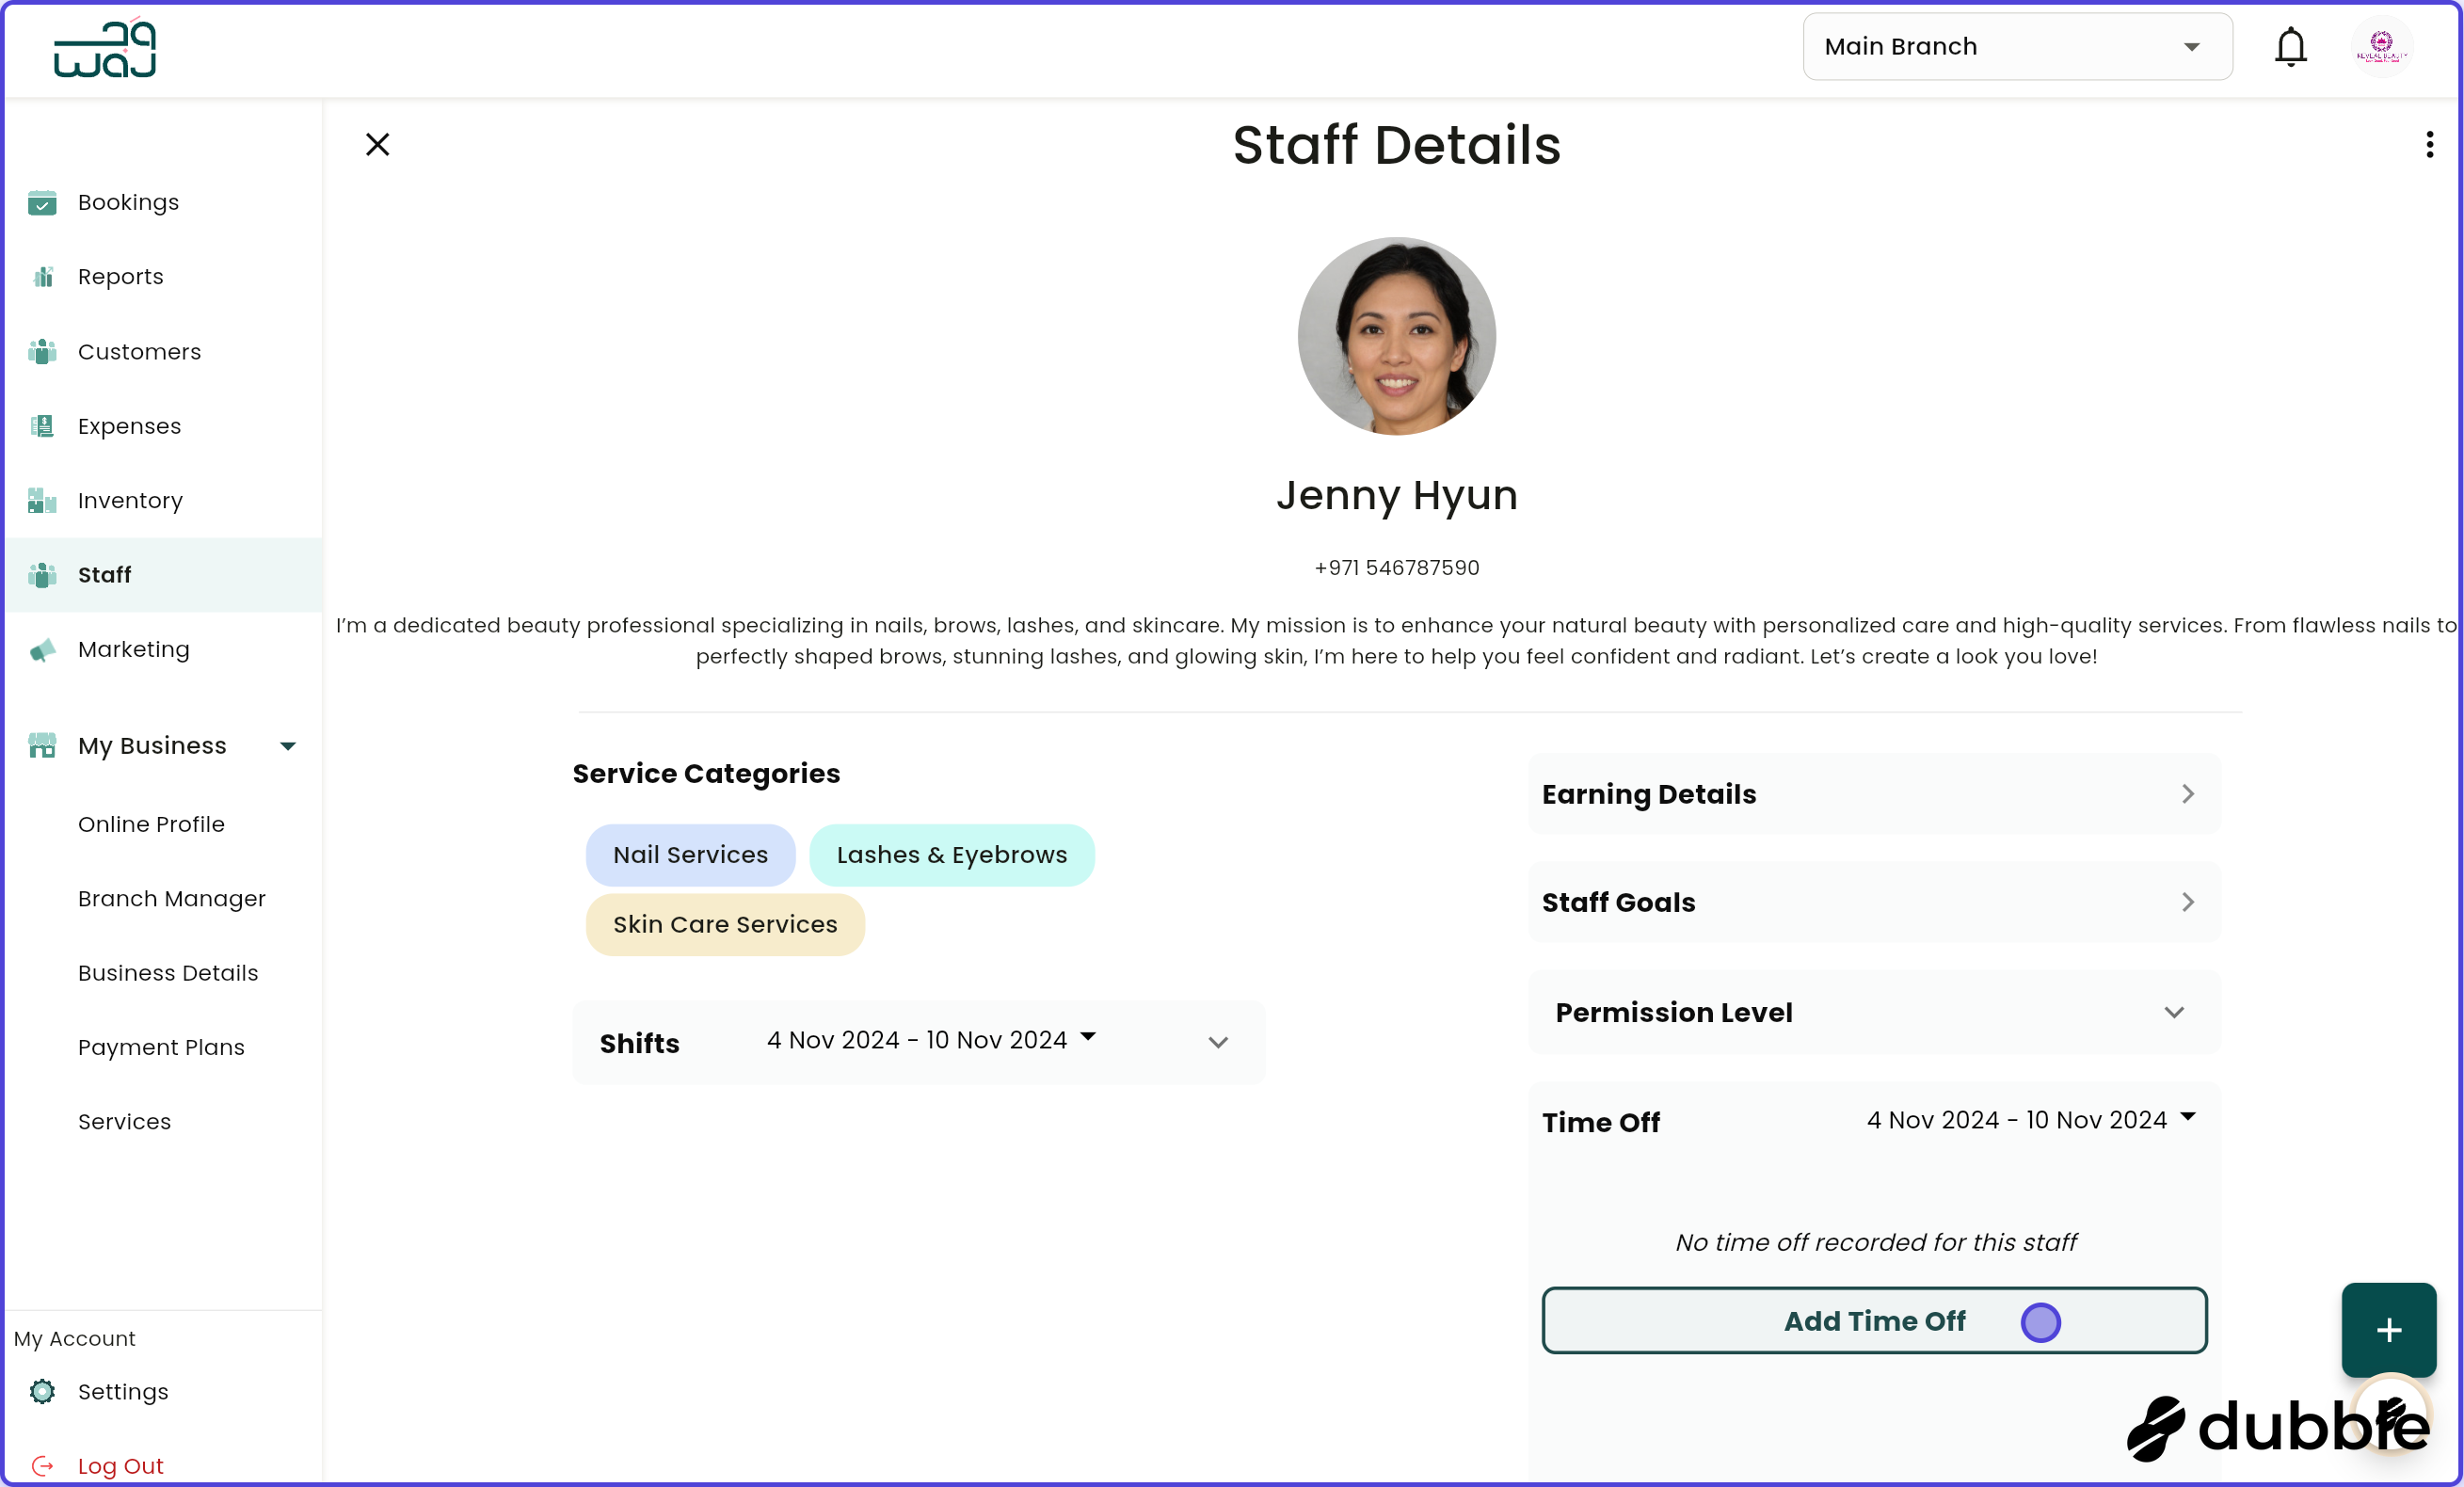The height and width of the screenshot is (1487, 2464).
Task: Select the Inventory sidebar icon
Action: 42,500
